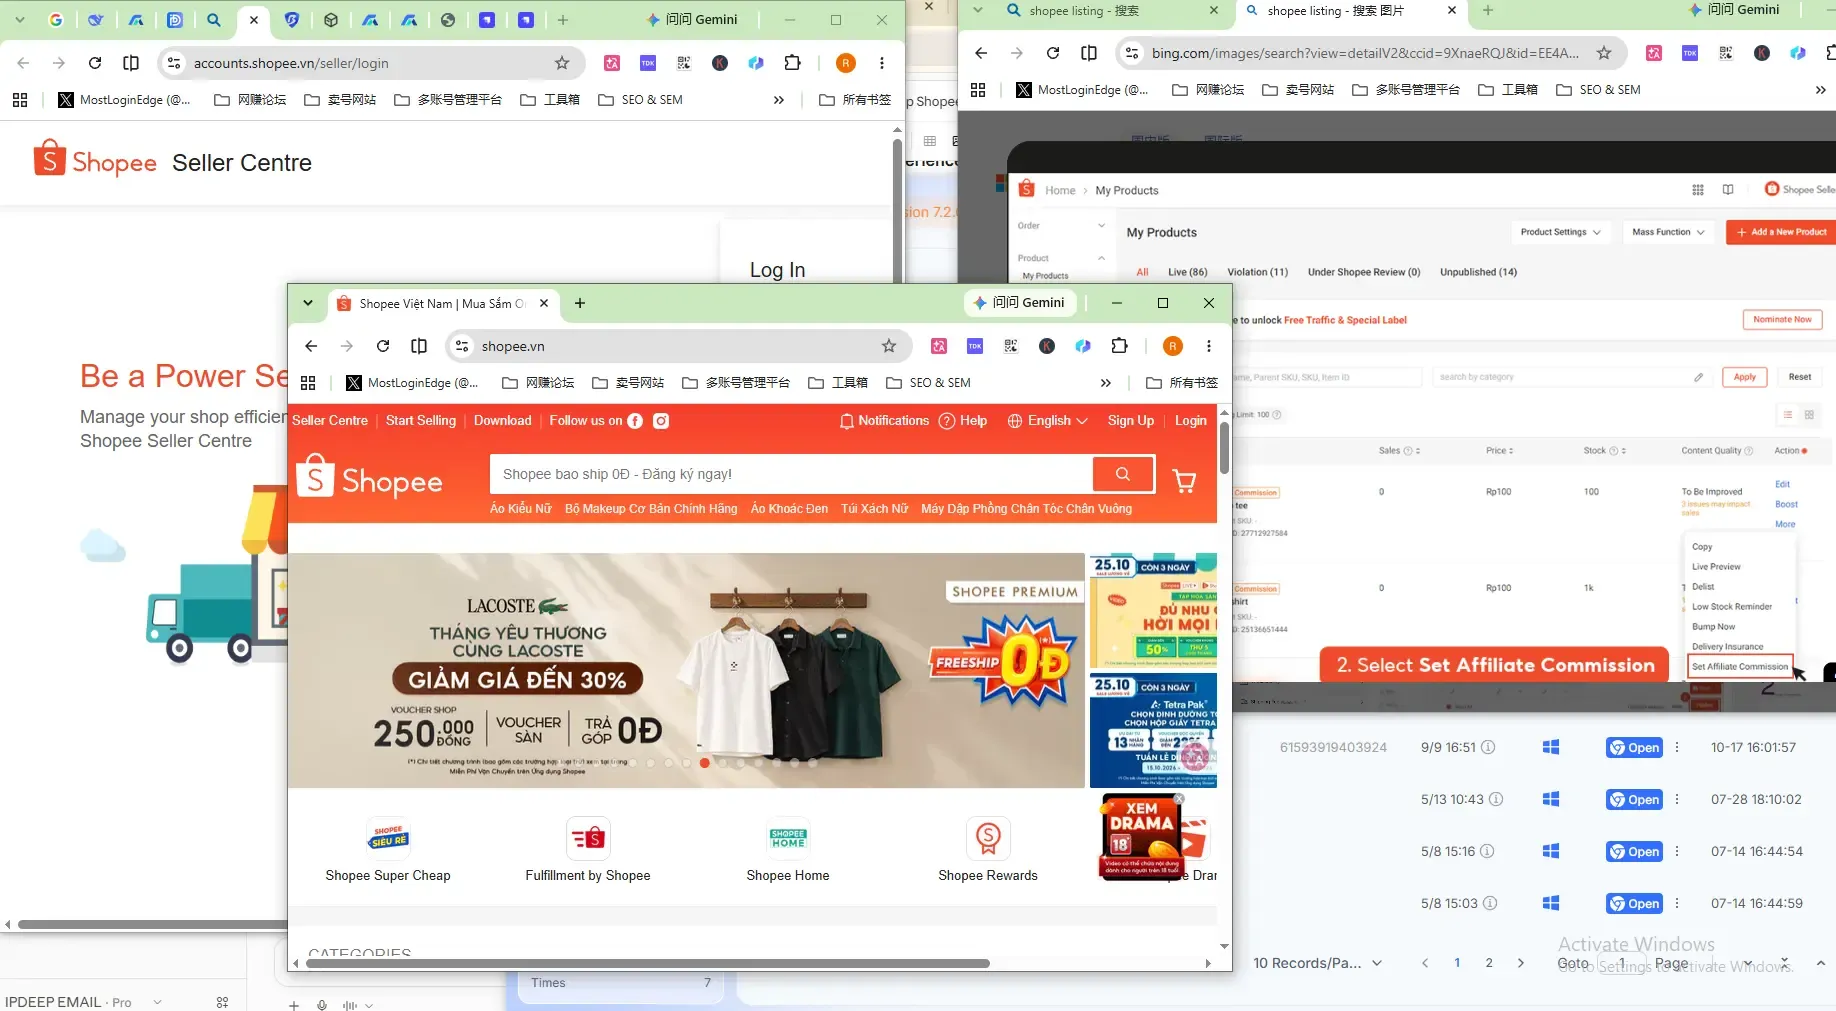Click the Shopee page horizontal scrollbar
1836x1011 pixels.
click(x=648, y=963)
